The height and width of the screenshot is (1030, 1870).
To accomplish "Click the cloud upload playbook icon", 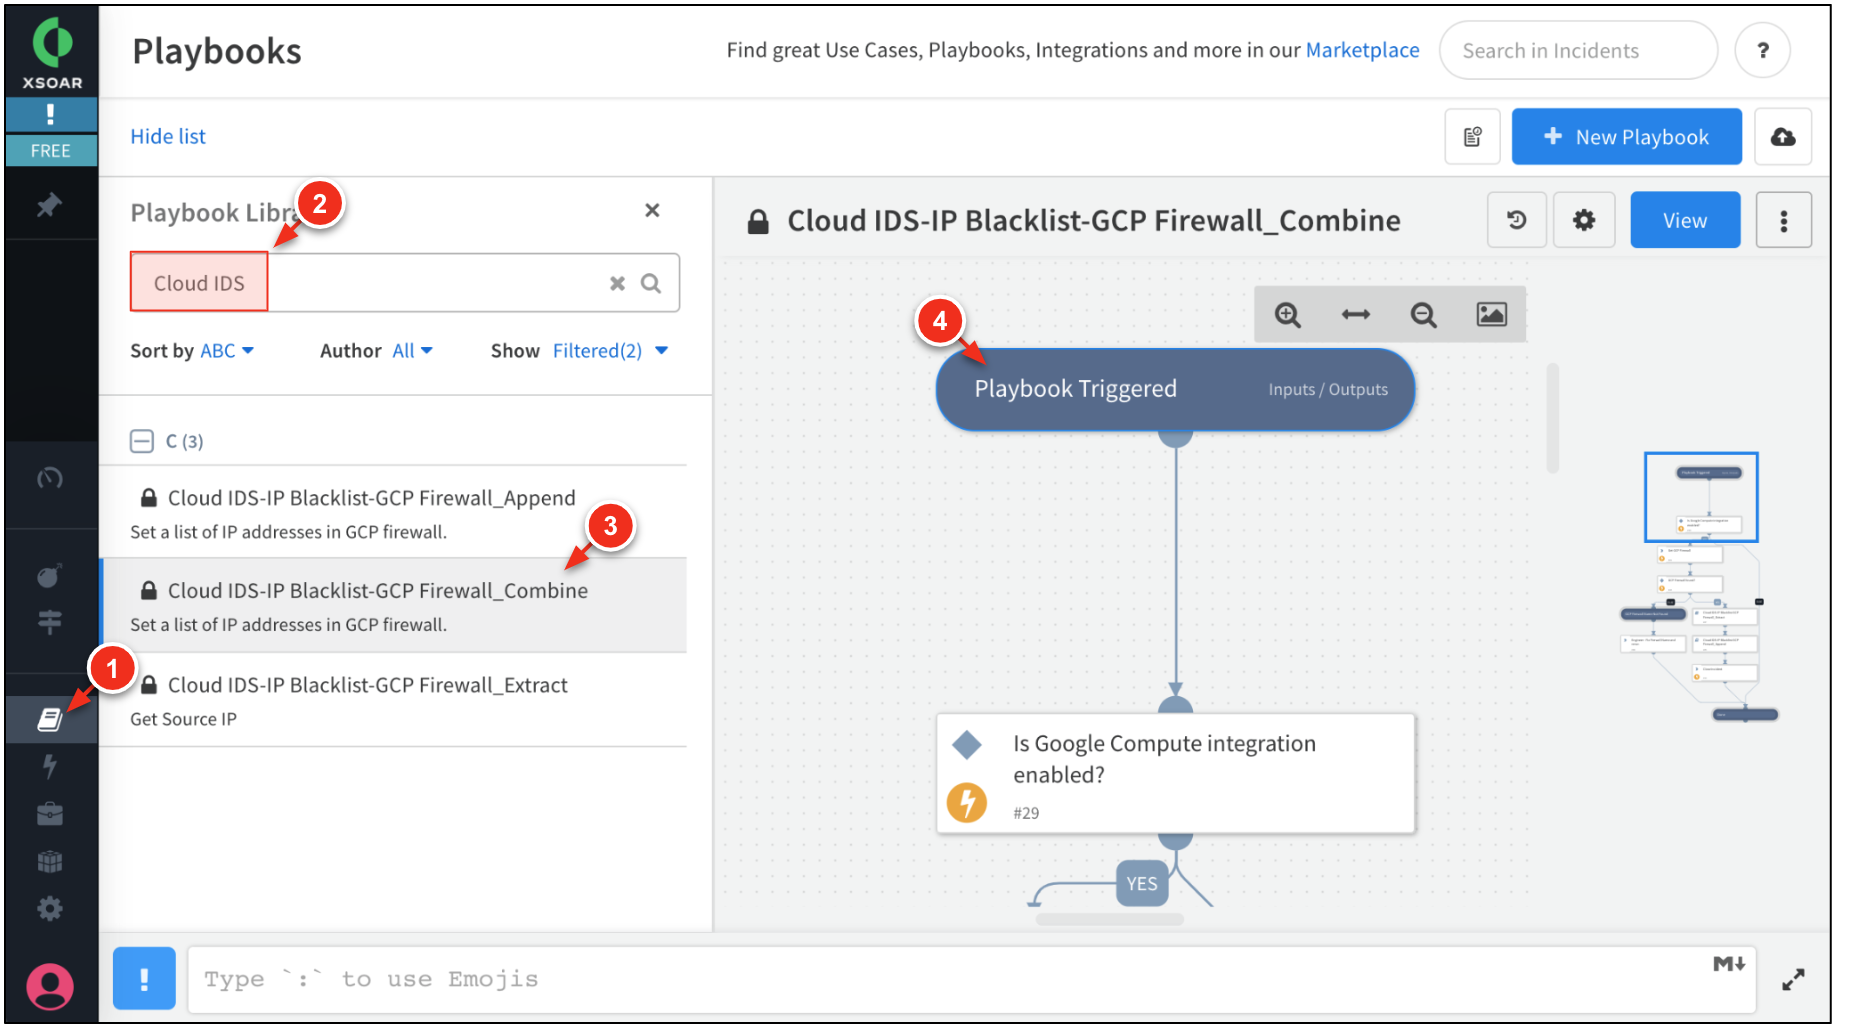I will (x=1782, y=137).
